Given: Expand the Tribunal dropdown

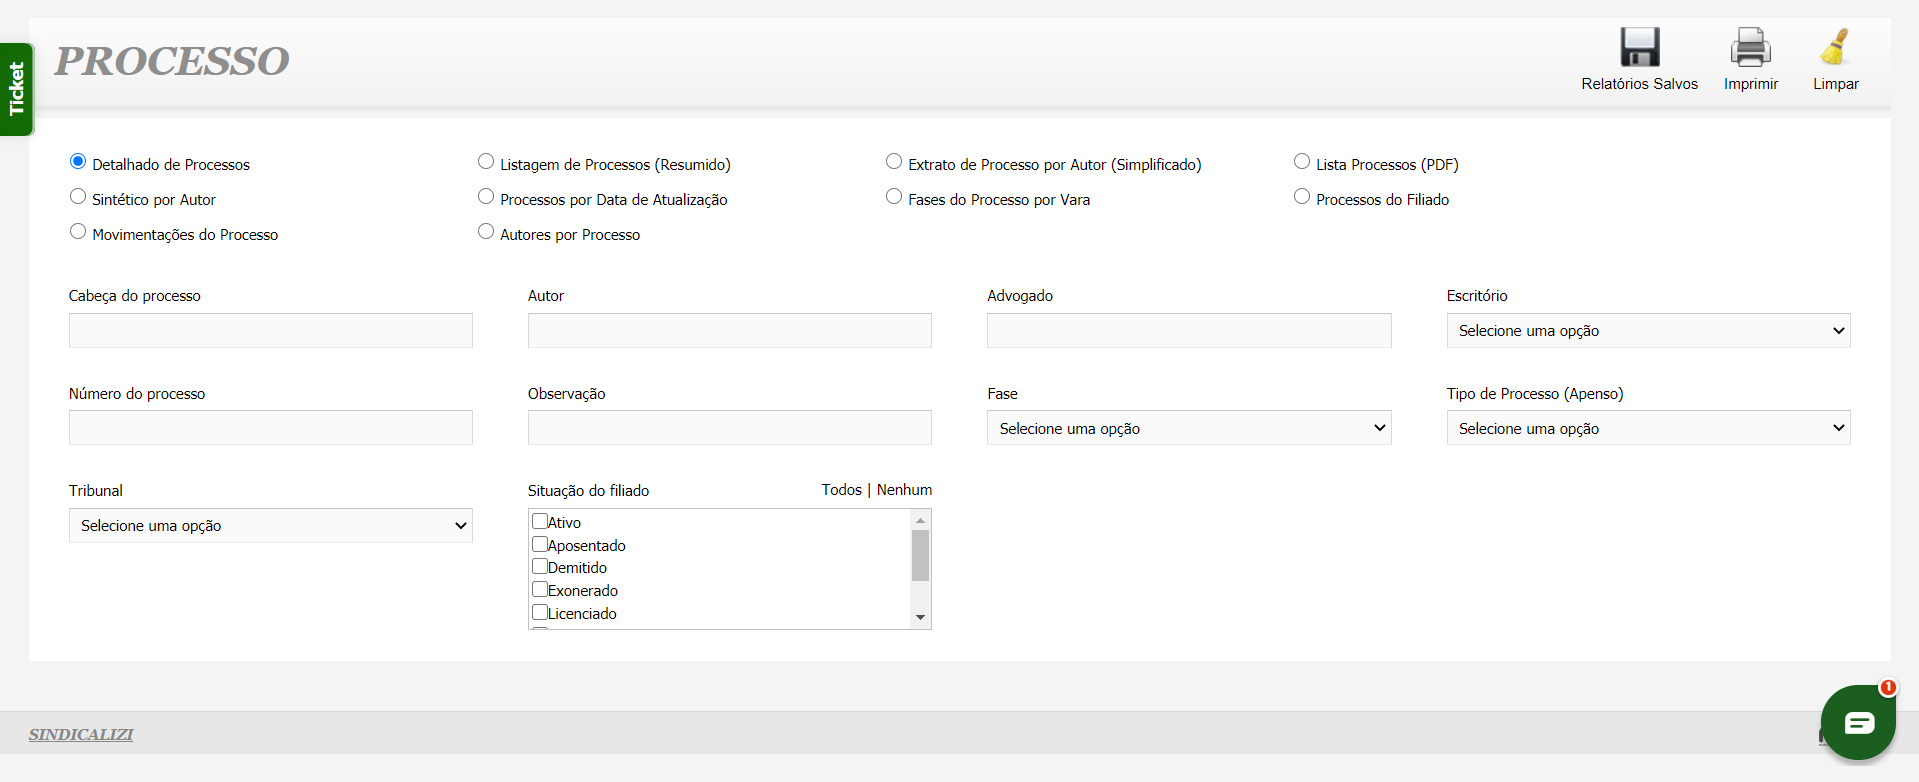Looking at the screenshot, I should [270, 526].
